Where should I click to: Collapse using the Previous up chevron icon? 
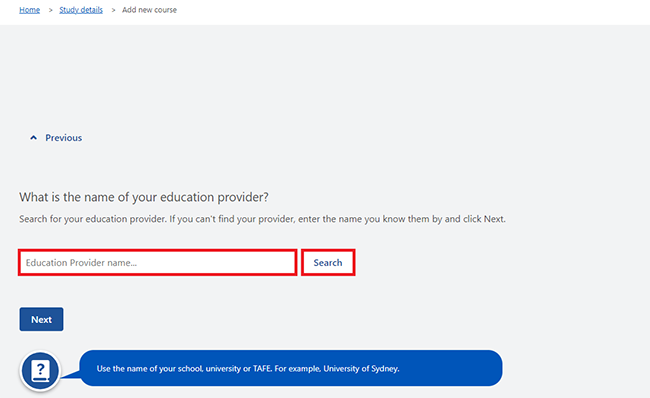[x=34, y=138]
